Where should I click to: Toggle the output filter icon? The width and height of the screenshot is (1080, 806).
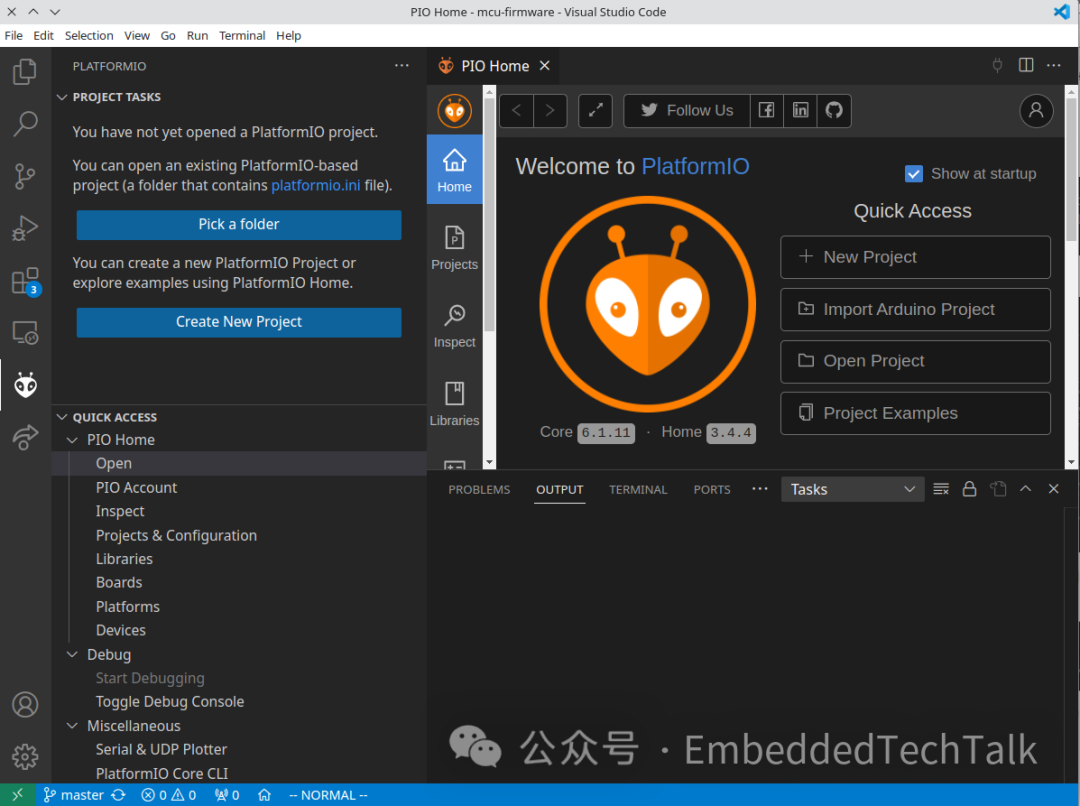[940, 489]
